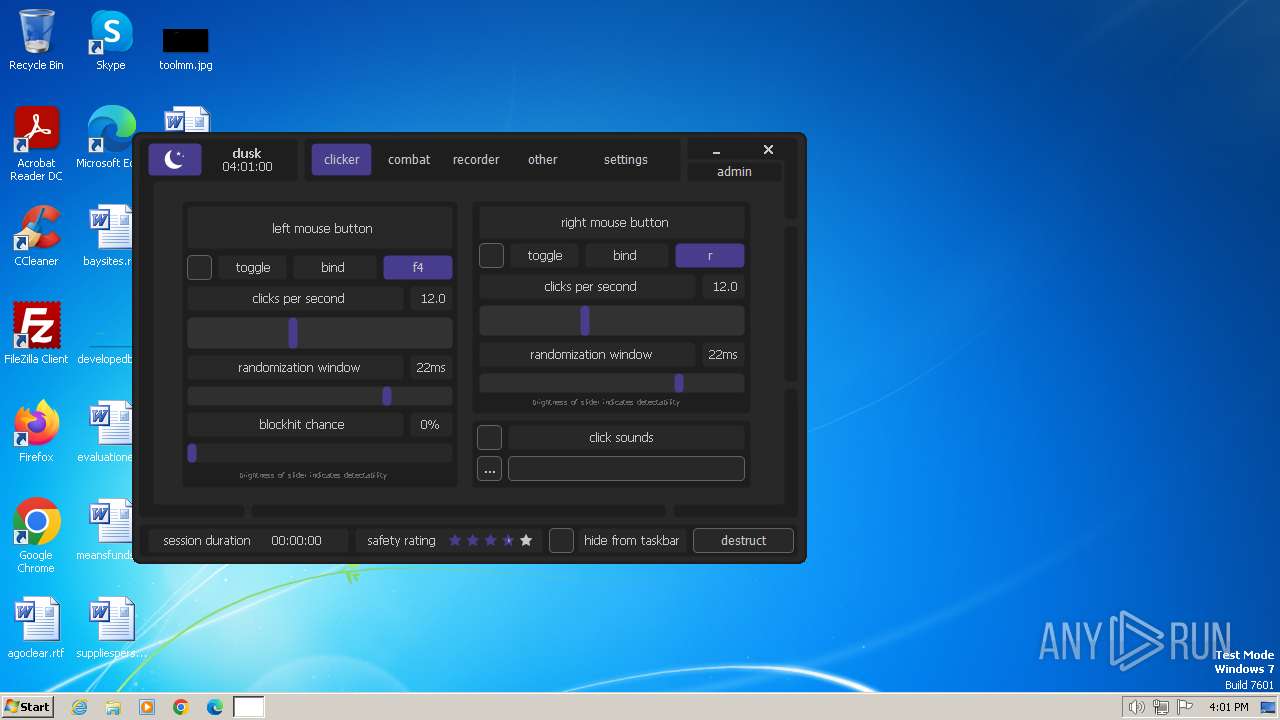The image size is (1280, 720).
Task: Open the recorder tab
Action: coord(476,159)
